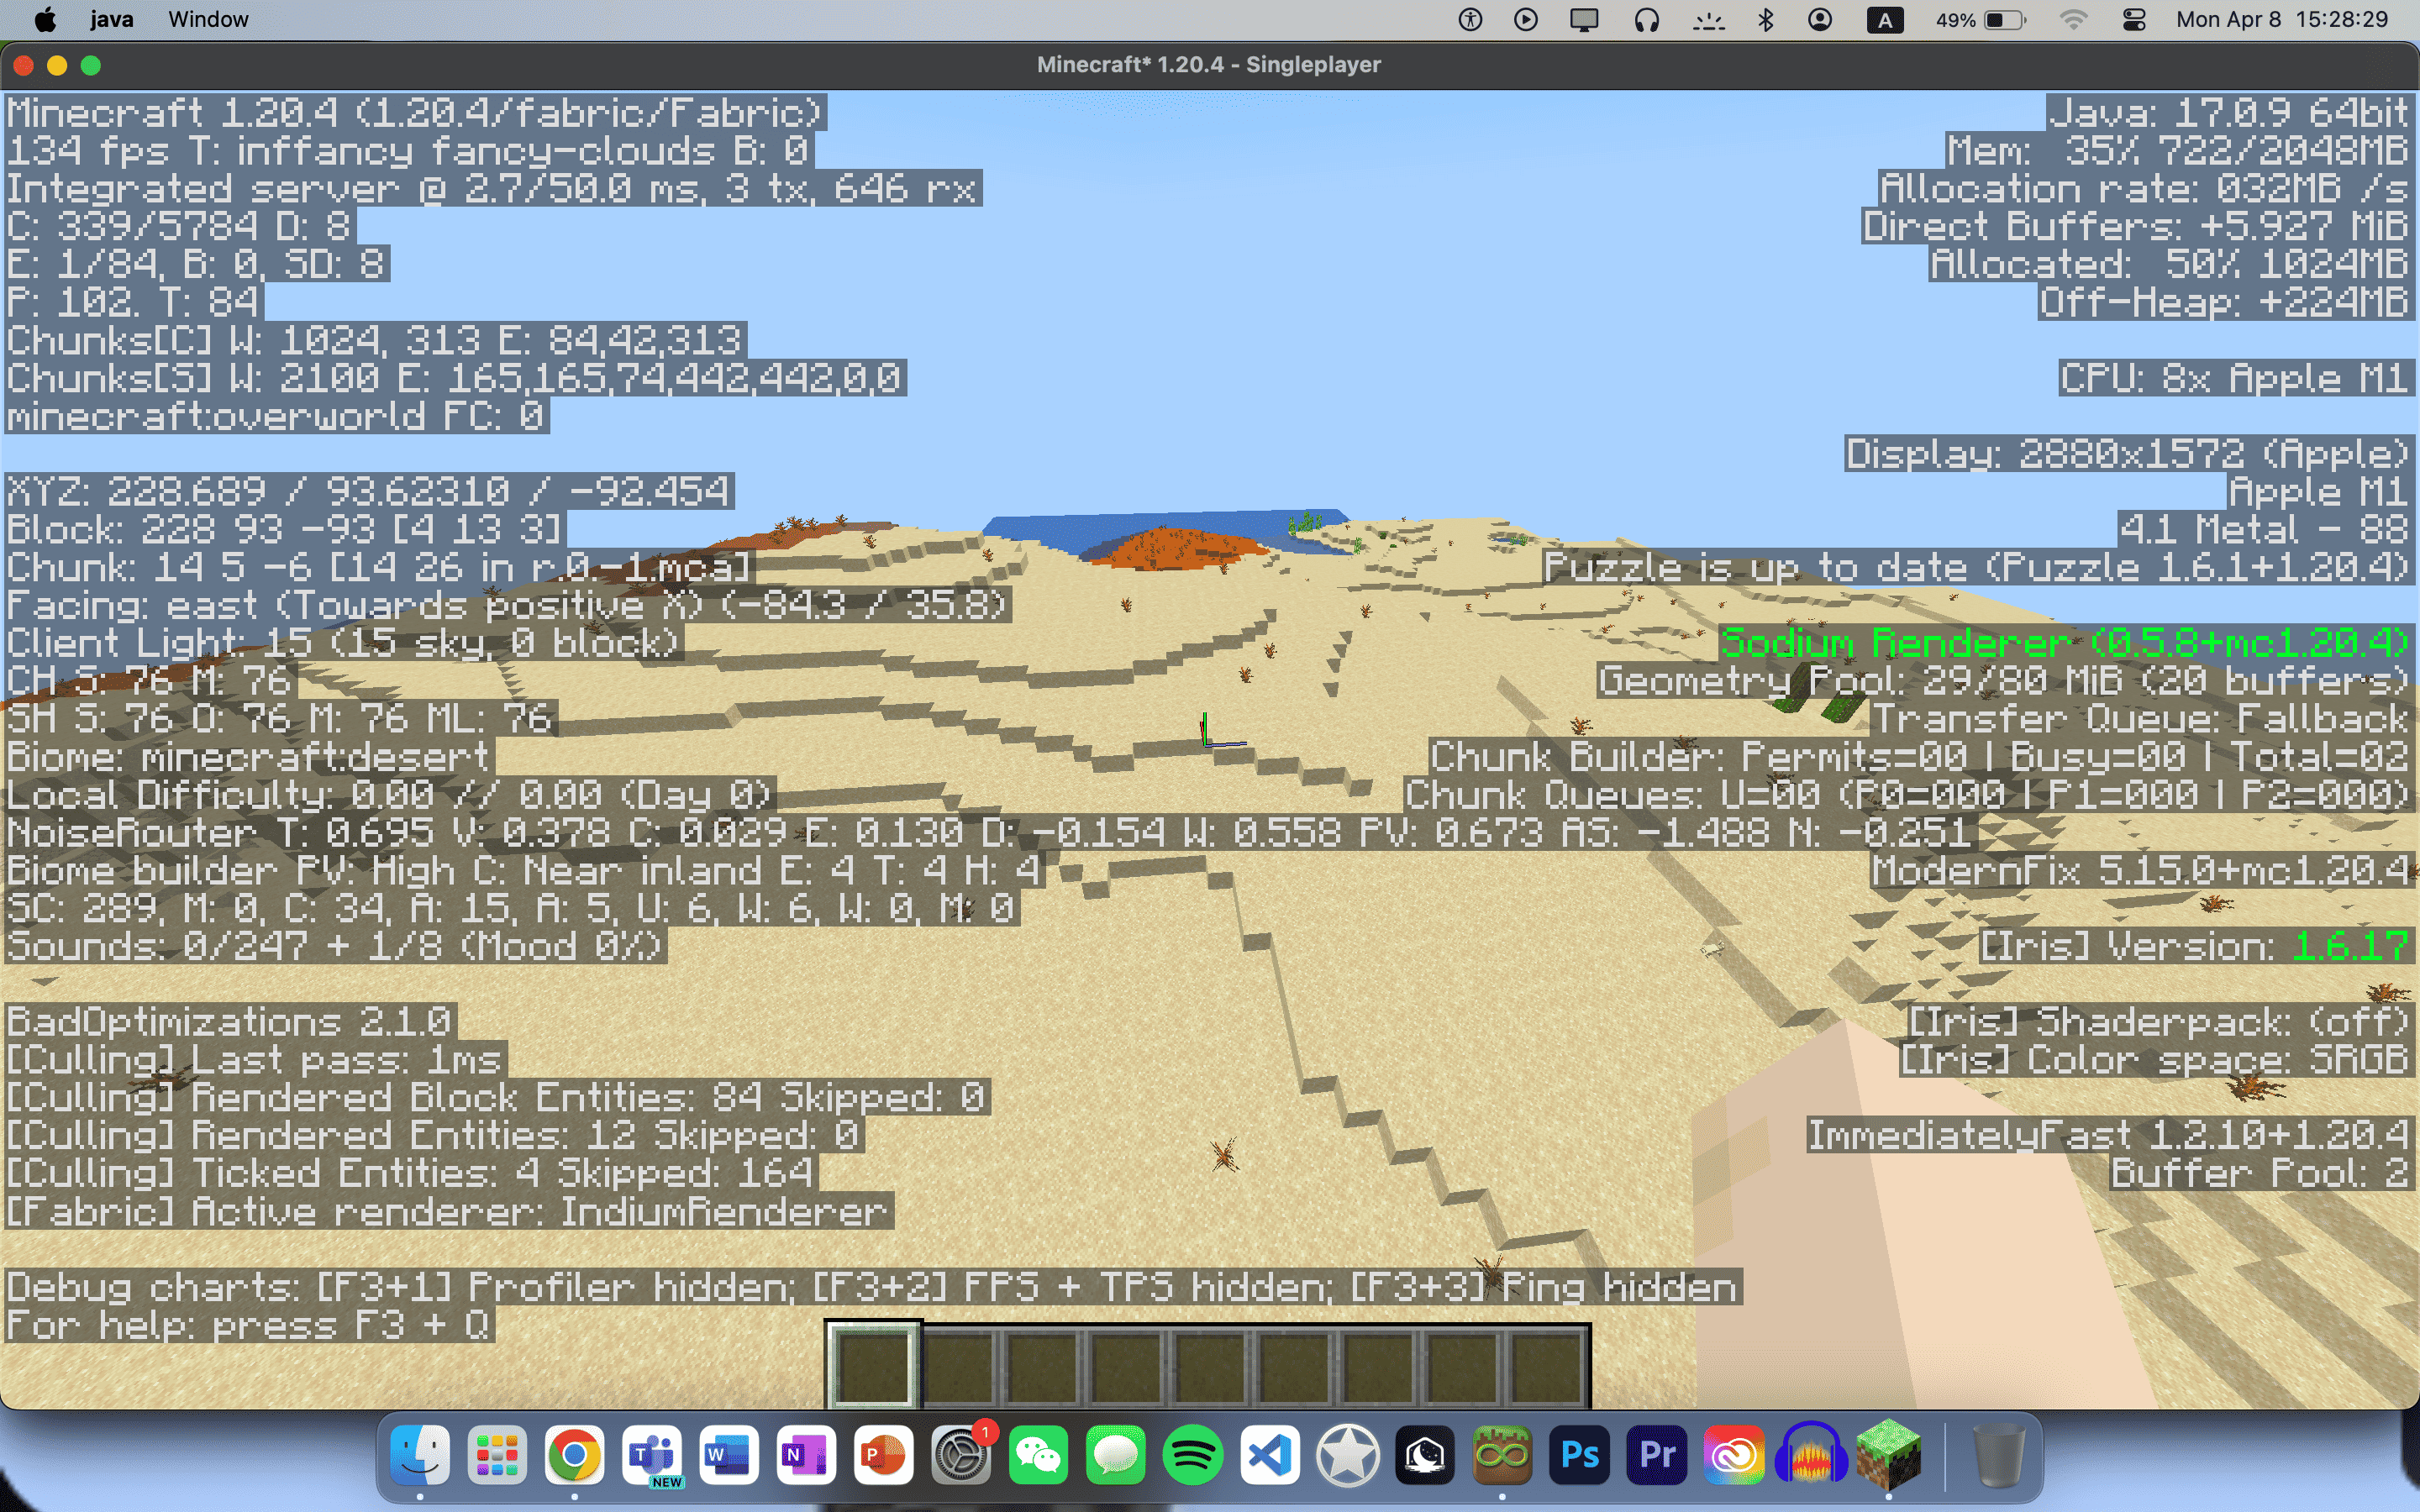
Task: Click the 'Block: 228 93 -93' line
Action: (x=285, y=530)
